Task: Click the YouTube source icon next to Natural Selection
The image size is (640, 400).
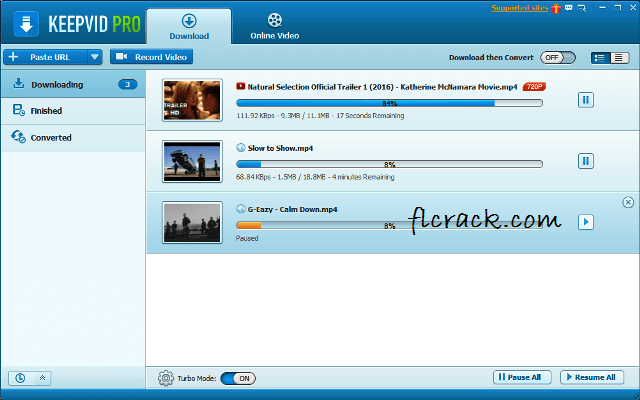Action: [240, 86]
